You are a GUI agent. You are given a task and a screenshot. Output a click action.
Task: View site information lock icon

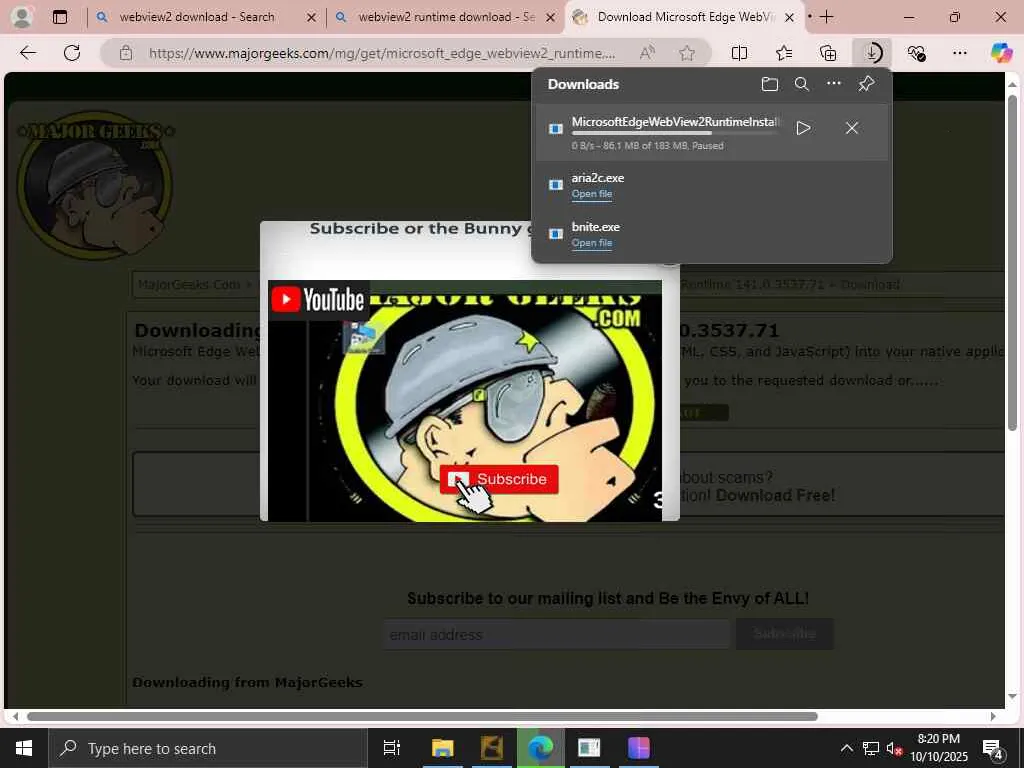click(126, 53)
